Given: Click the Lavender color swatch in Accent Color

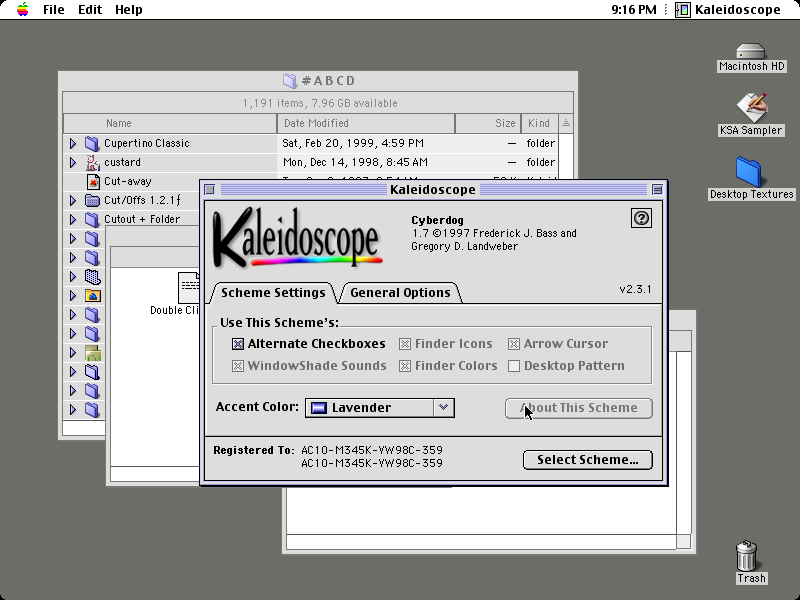Looking at the screenshot, I should pyautogui.click(x=319, y=408).
